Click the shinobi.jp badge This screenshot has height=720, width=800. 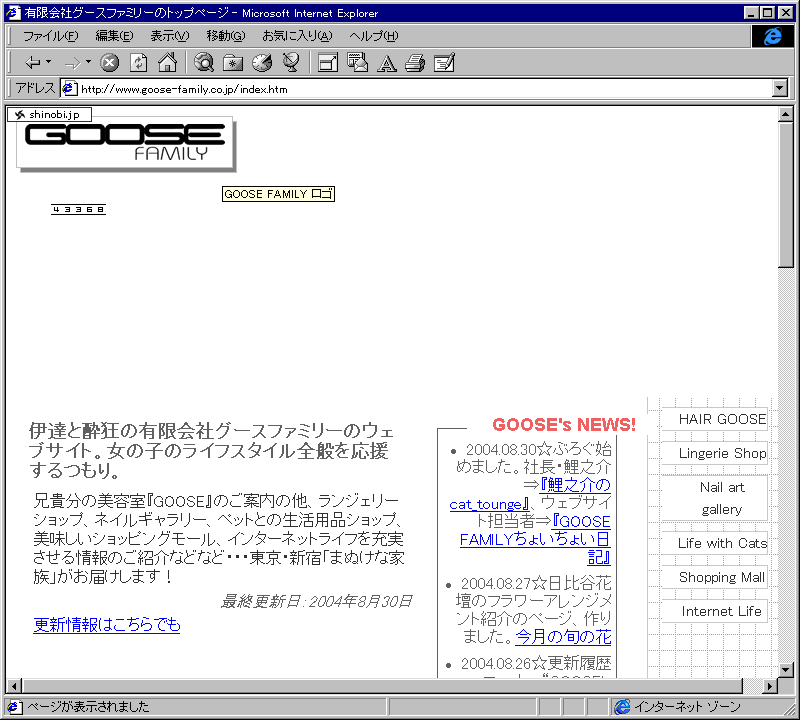click(x=49, y=114)
